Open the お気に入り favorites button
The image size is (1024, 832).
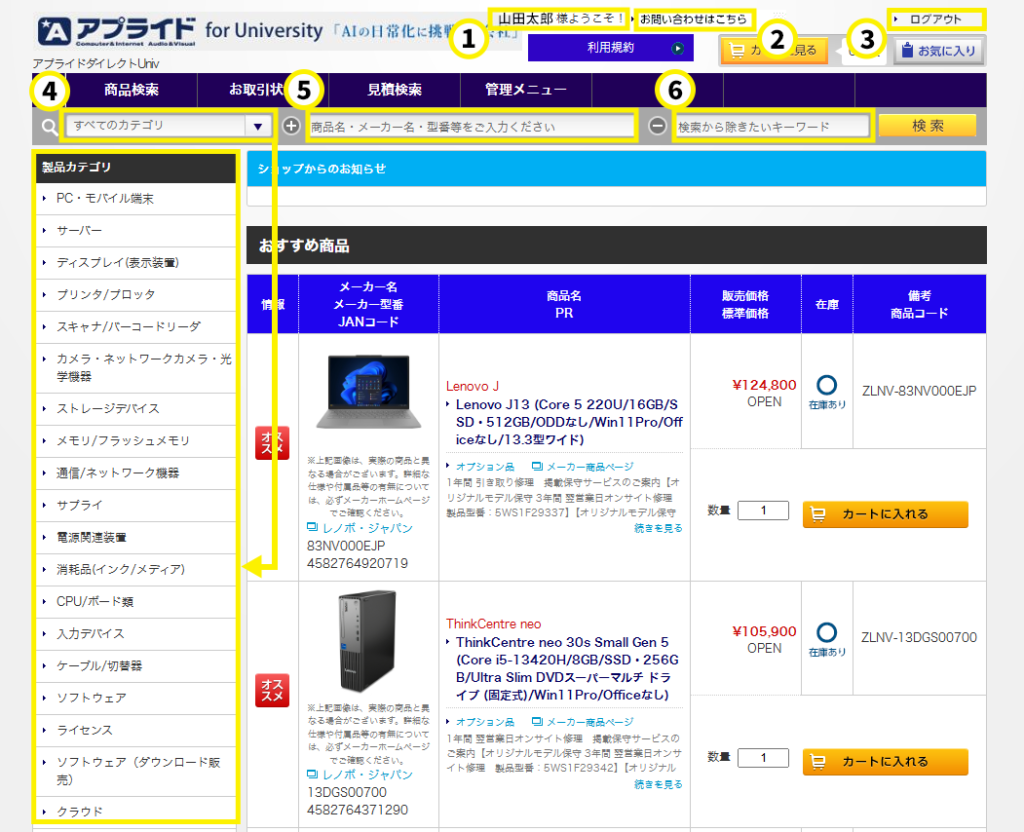tap(937, 49)
